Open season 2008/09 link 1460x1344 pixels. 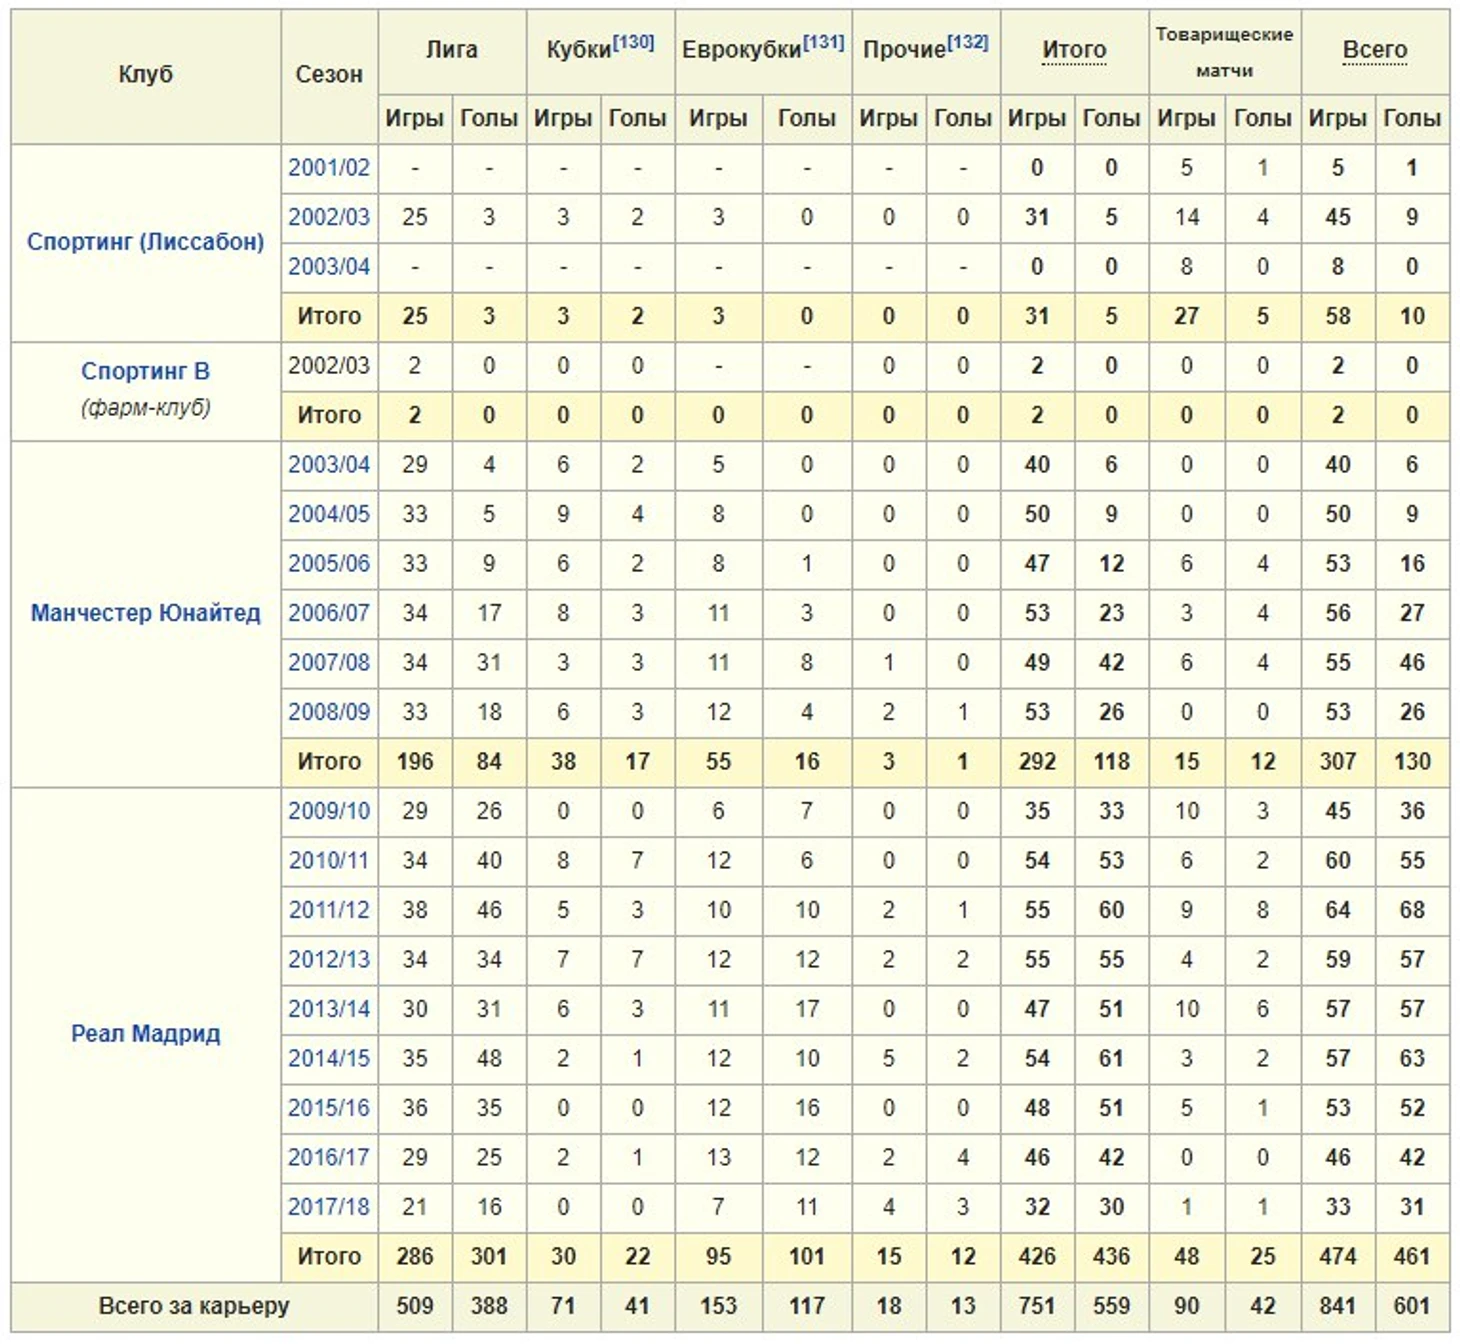[x=329, y=712]
